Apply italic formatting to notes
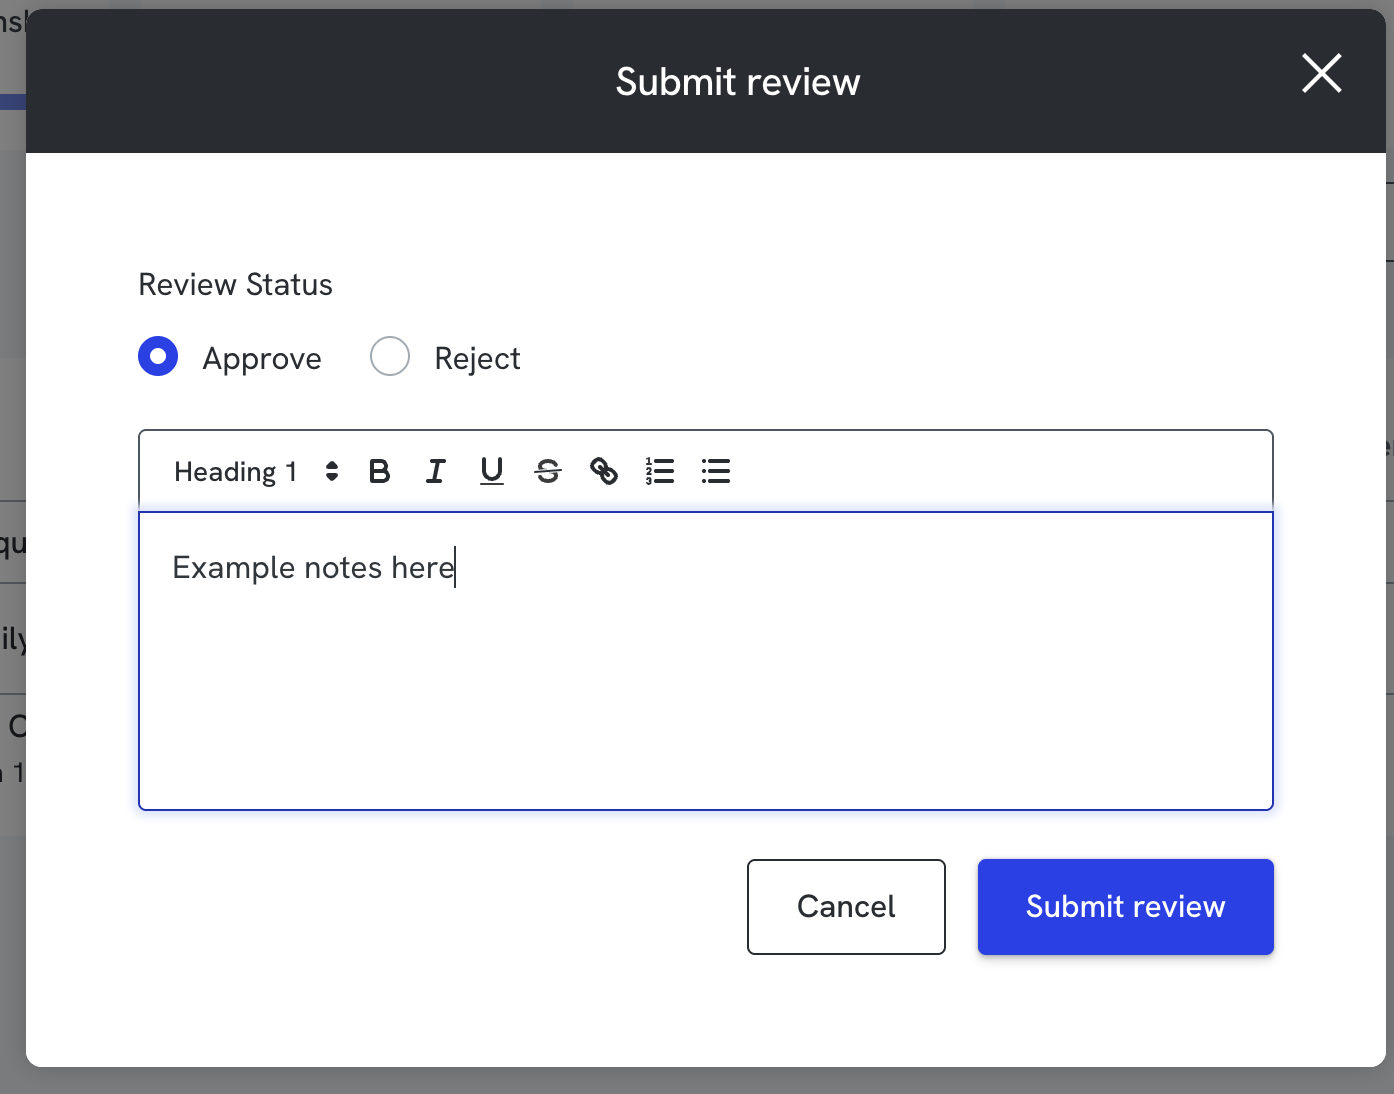This screenshot has width=1394, height=1094. pyautogui.click(x=435, y=471)
